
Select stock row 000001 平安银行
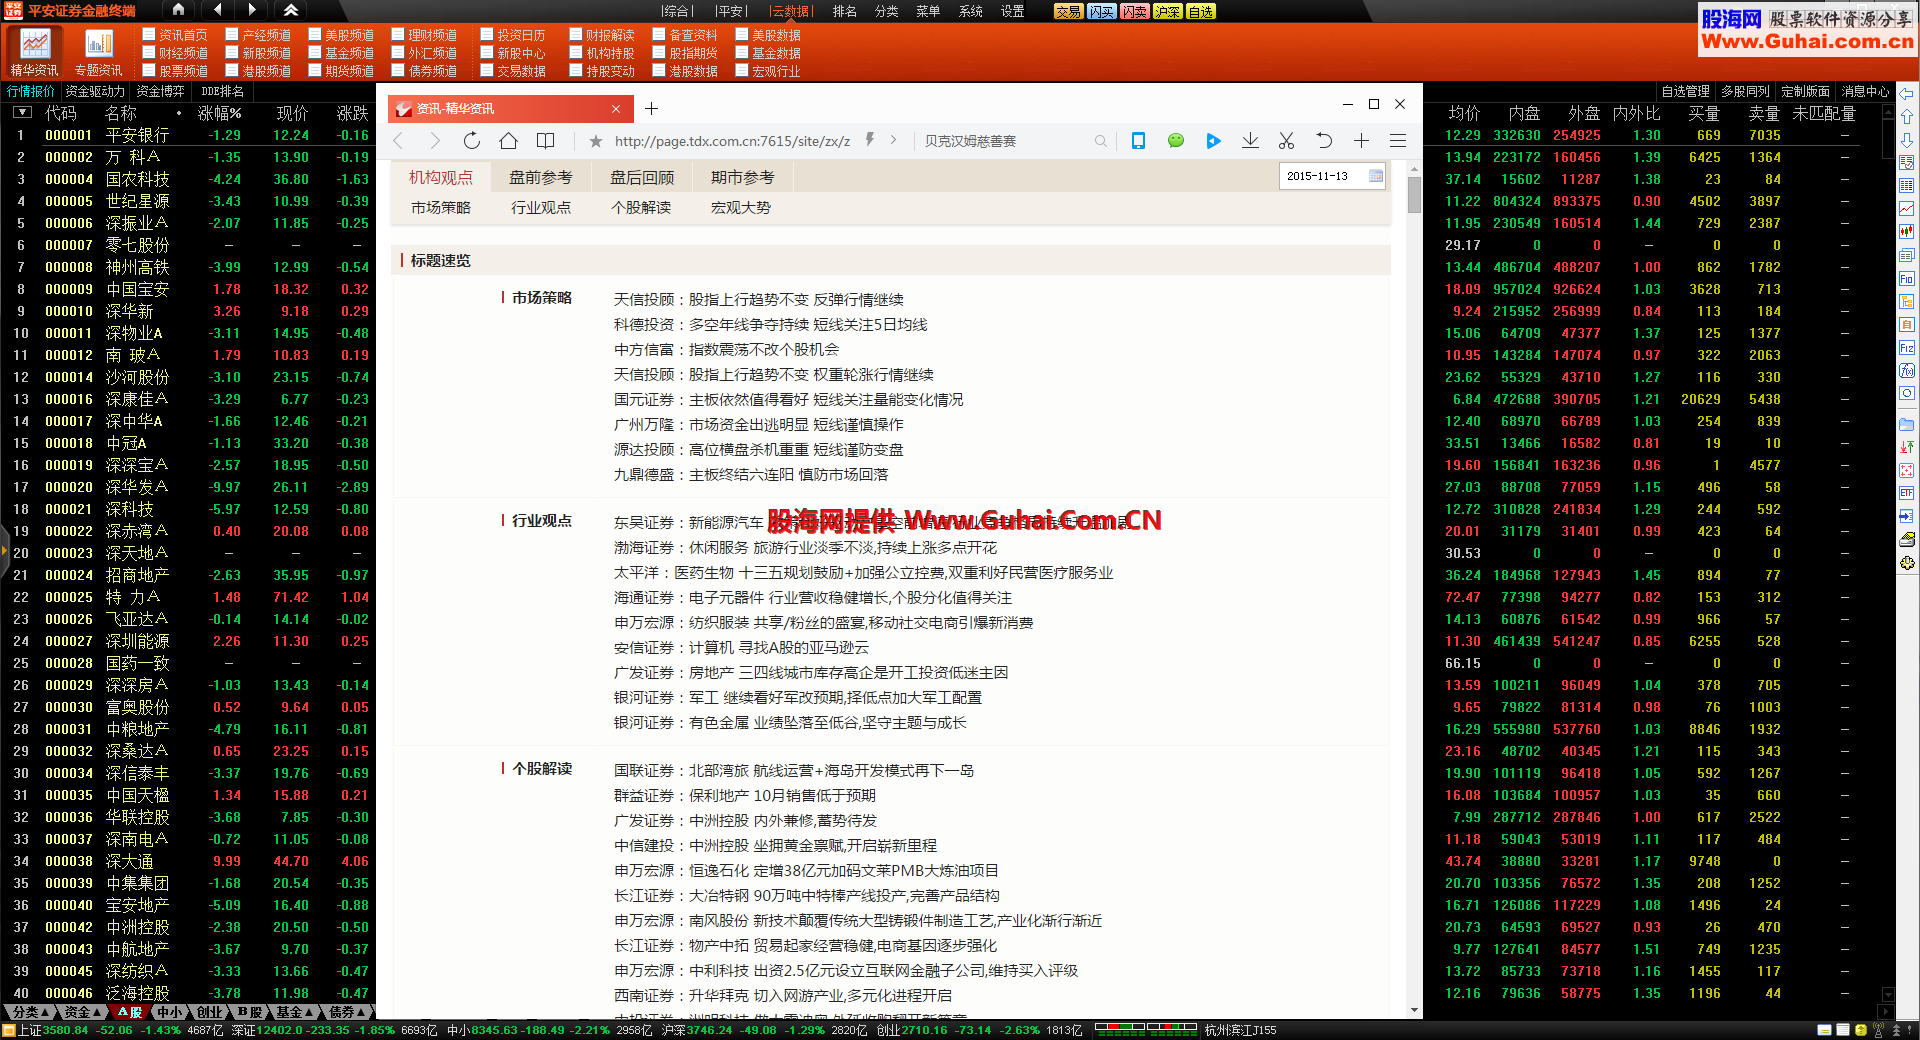pyautogui.click(x=188, y=135)
